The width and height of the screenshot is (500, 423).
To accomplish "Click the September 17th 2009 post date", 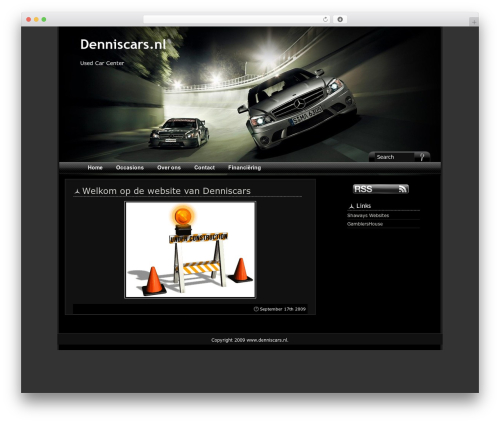I will [283, 309].
